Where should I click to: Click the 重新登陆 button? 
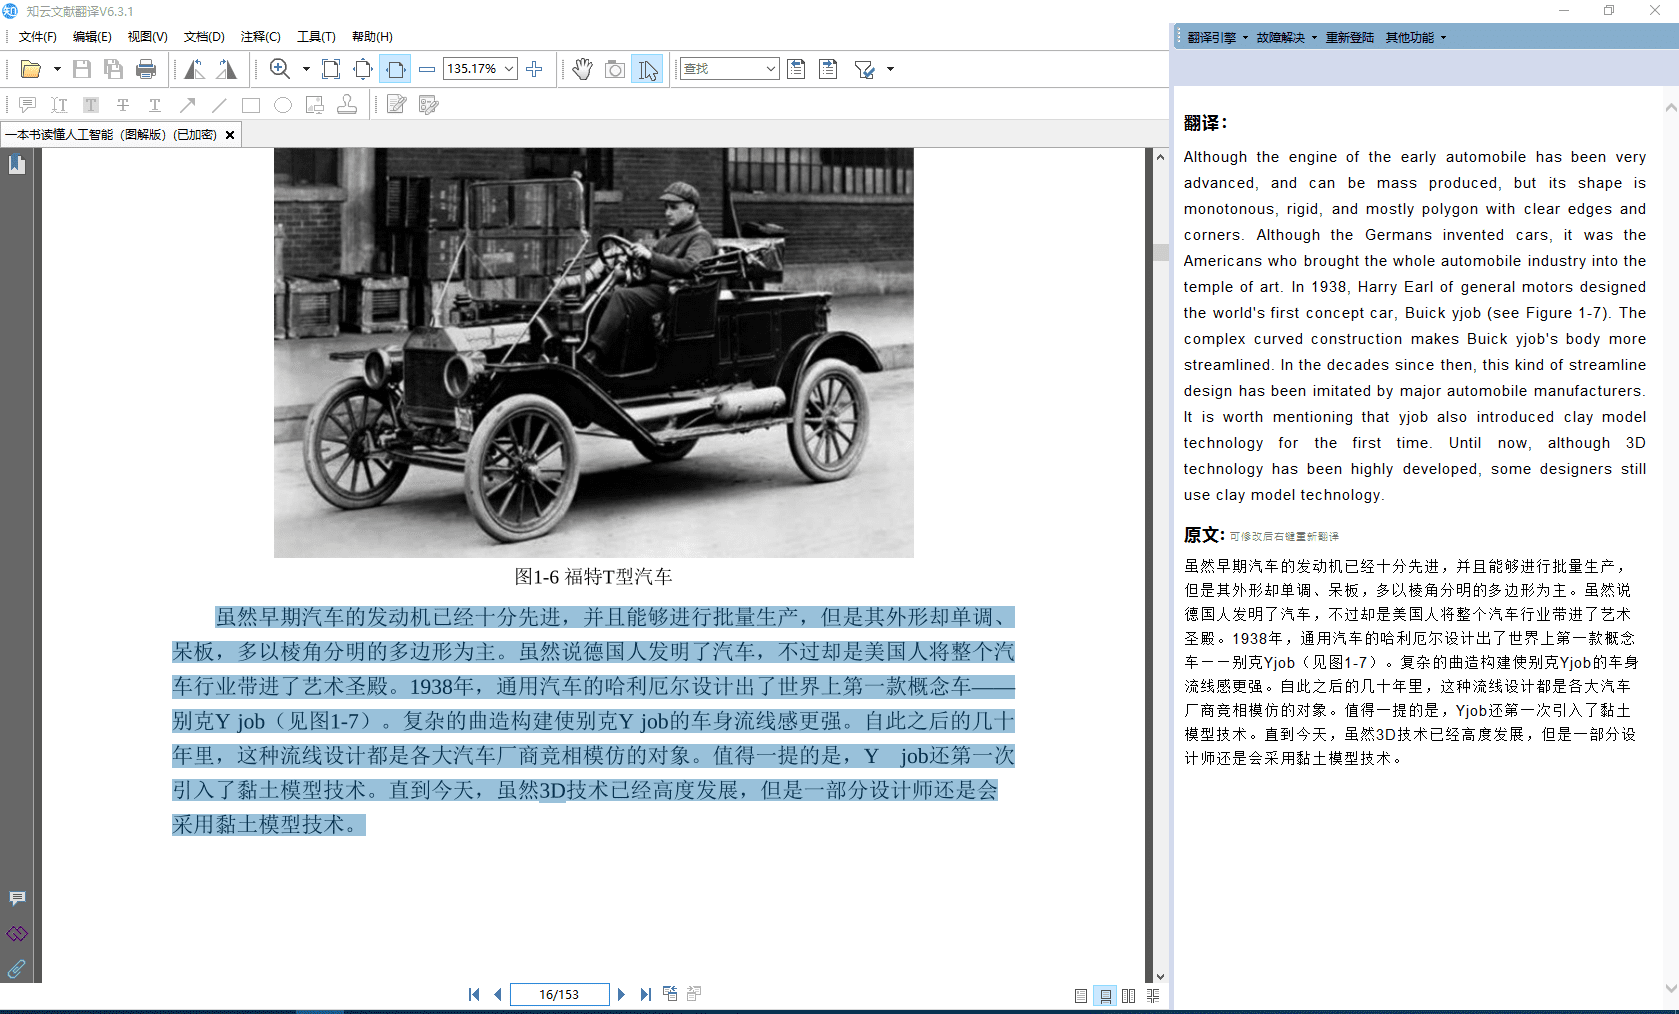[x=1349, y=38]
